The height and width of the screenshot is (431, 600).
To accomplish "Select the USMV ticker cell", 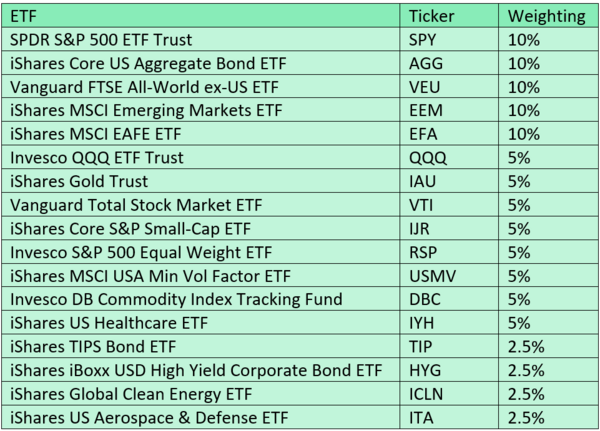I will (449, 276).
